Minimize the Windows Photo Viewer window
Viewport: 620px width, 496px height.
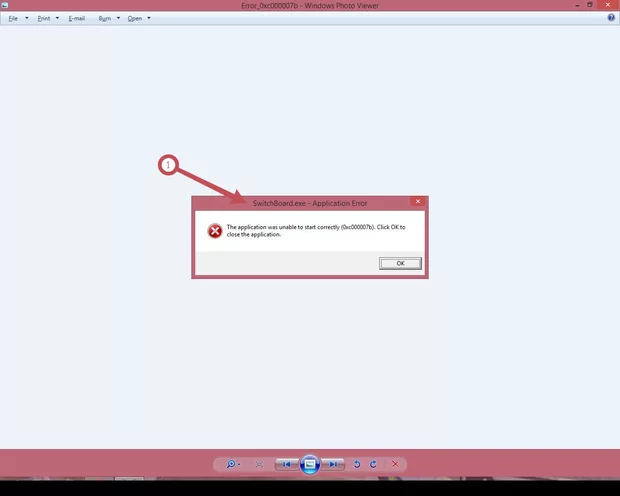click(x=577, y=5)
